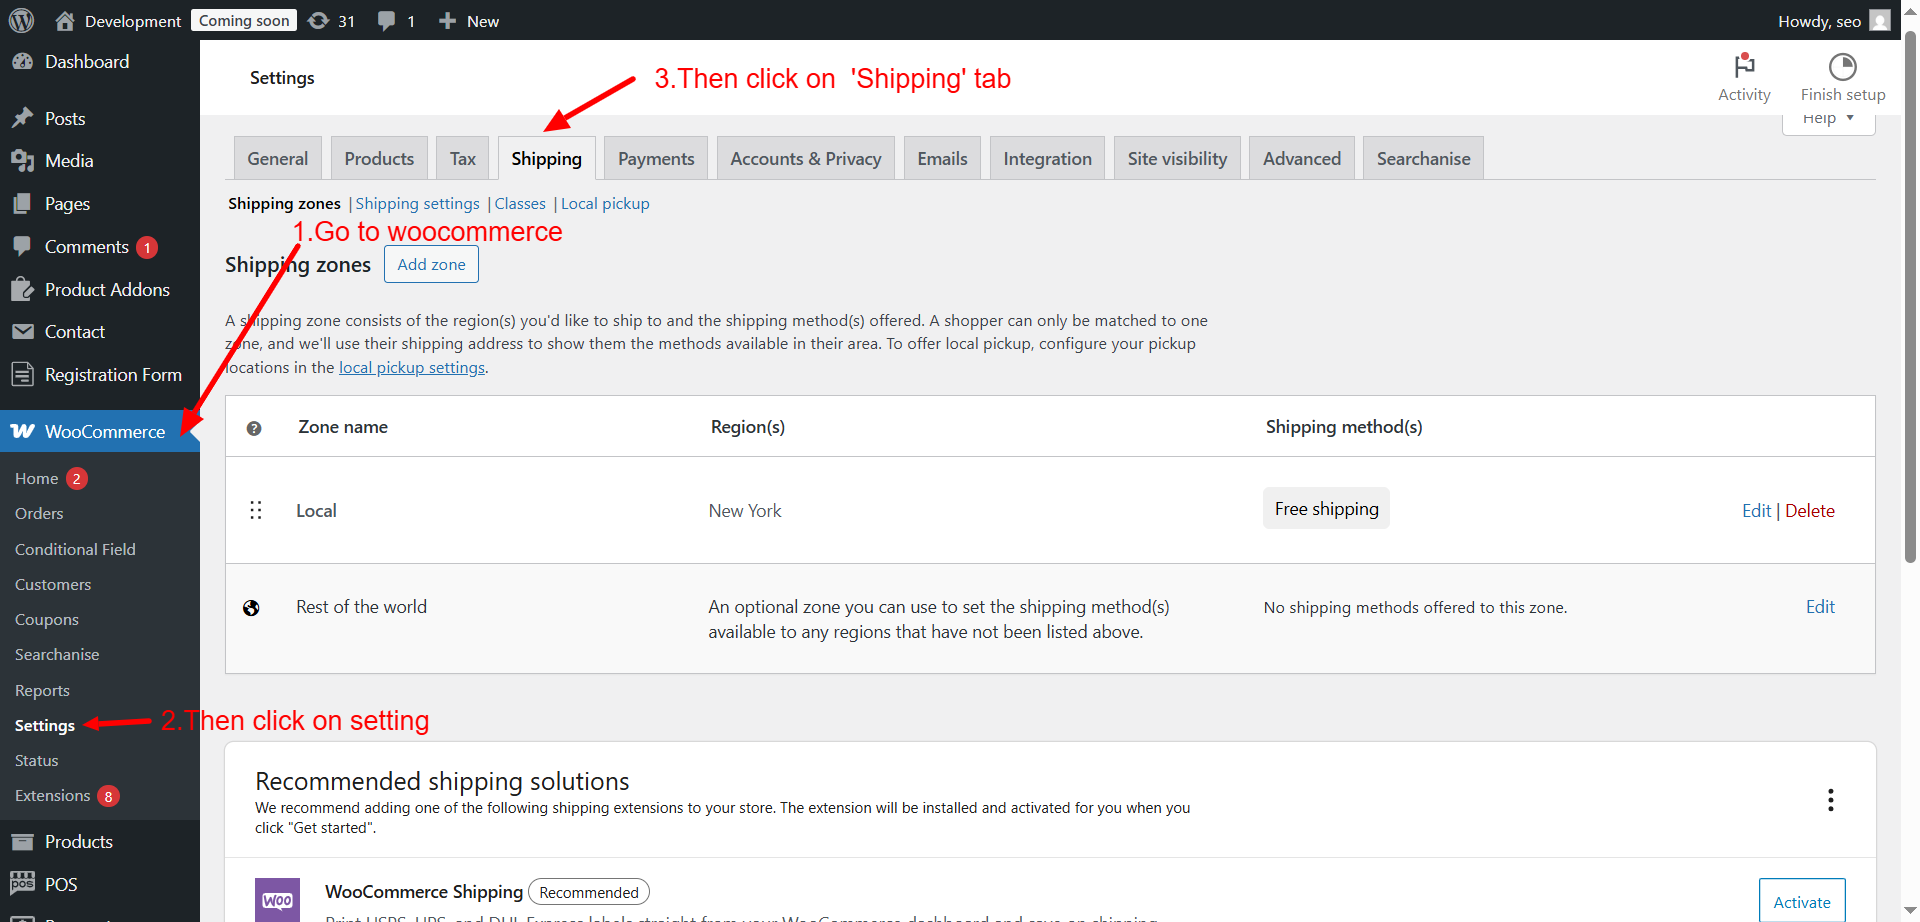Switch to the Emails tab
Screen dimensions: 1920x922
(x=942, y=158)
